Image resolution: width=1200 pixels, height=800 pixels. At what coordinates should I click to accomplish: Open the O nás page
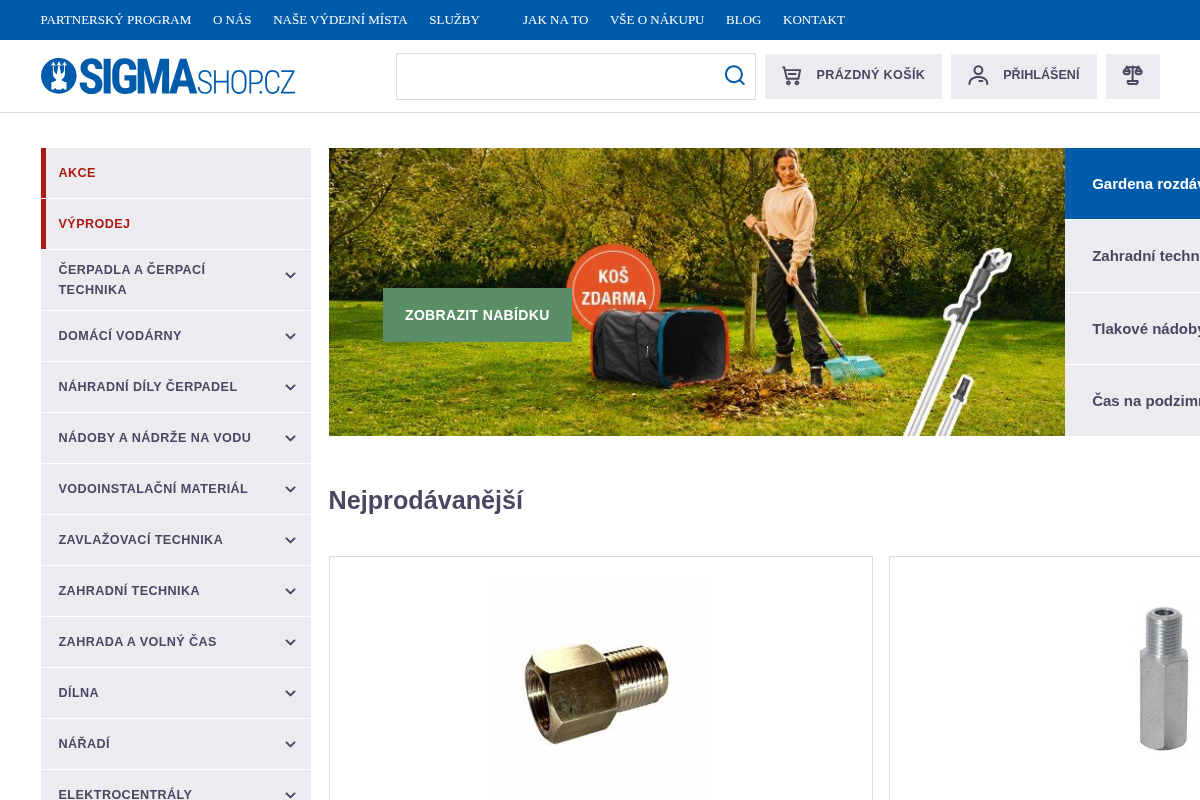[232, 20]
